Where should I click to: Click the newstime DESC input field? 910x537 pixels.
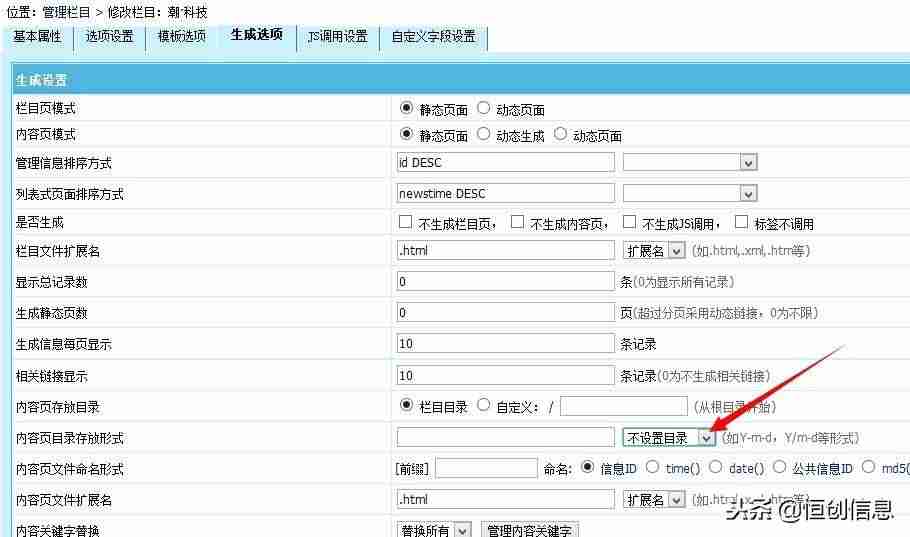(505, 193)
